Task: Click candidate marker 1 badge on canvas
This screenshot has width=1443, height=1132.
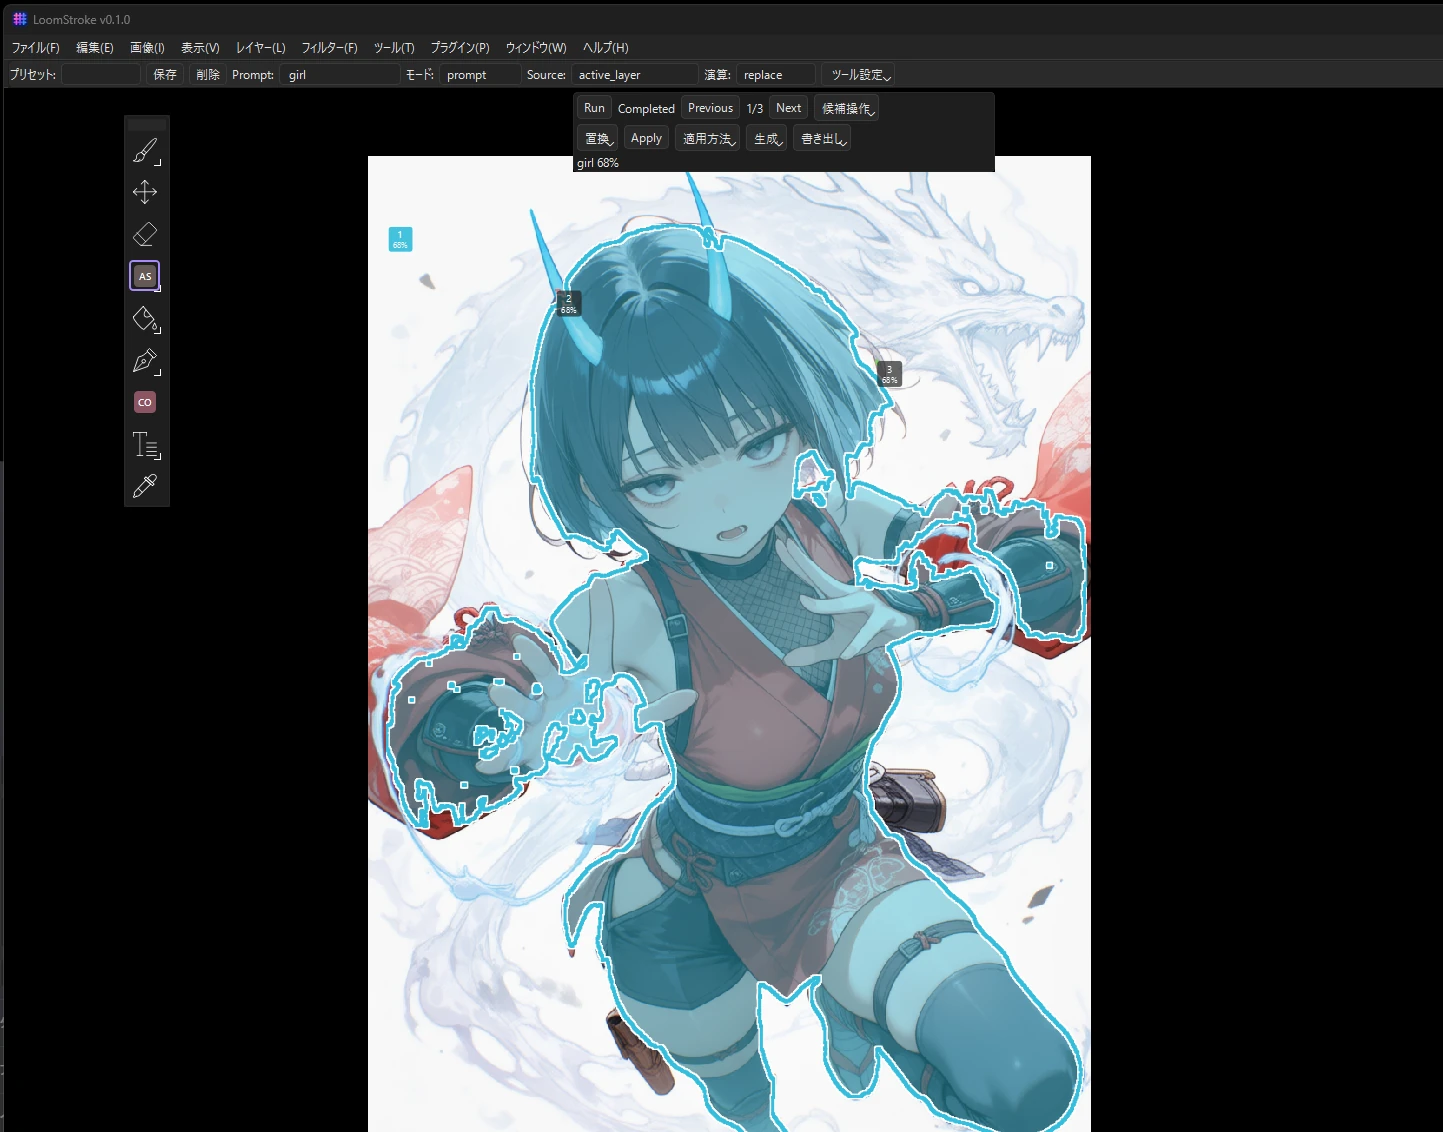Action: [x=400, y=239]
